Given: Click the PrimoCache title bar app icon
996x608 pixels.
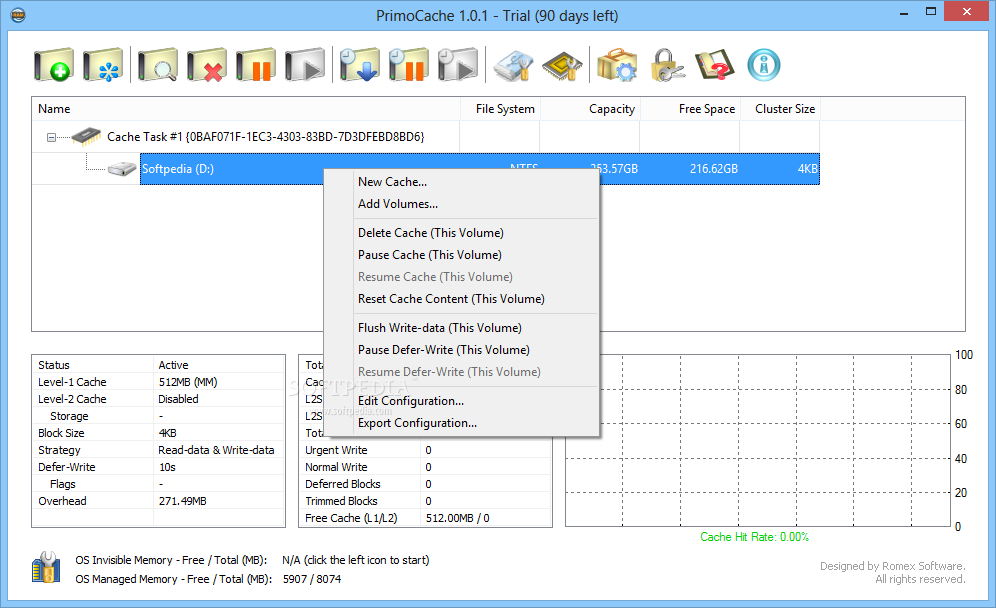Looking at the screenshot, I should tap(18, 15).
